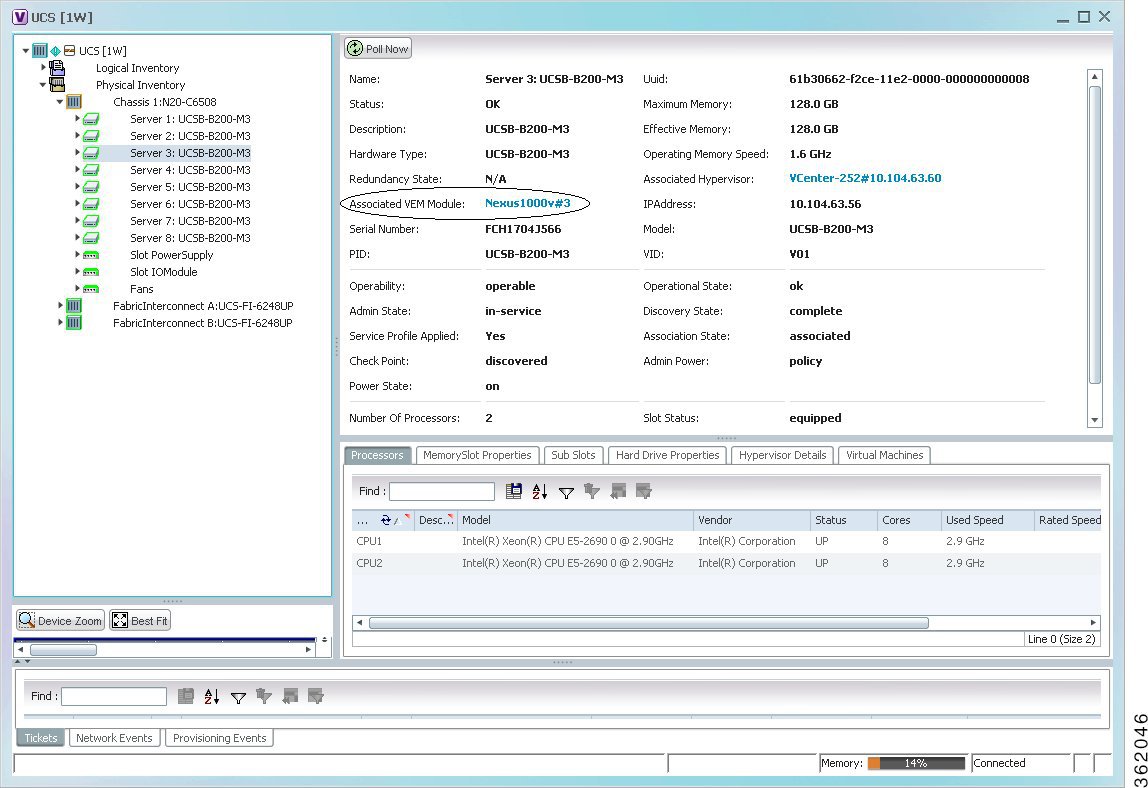Click the Best Fit icon
Viewport: 1148px width, 788px height.
[120, 620]
